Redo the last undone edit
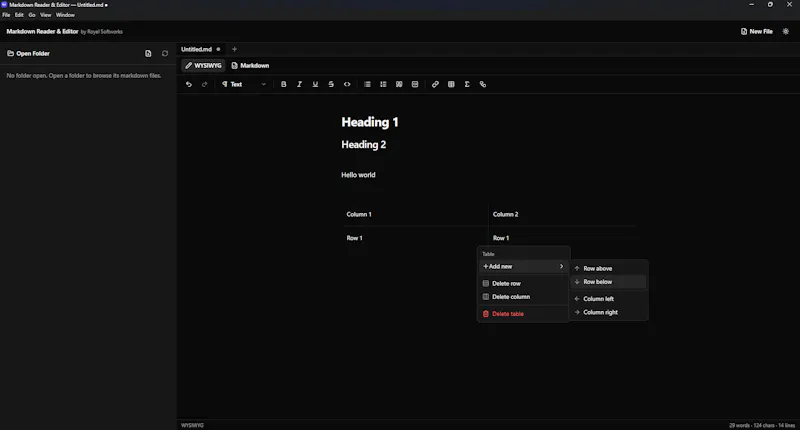The width and height of the screenshot is (800, 430). pyautogui.click(x=205, y=84)
